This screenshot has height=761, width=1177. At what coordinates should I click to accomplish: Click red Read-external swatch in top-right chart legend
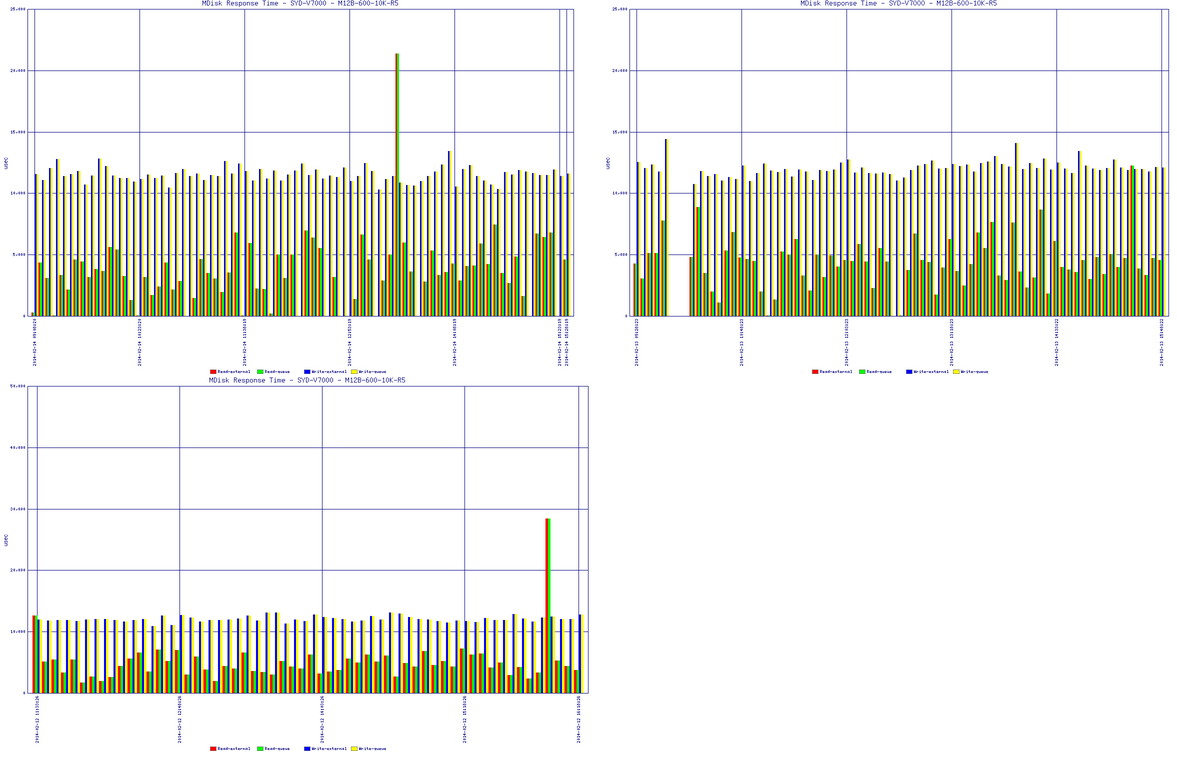[x=815, y=372]
